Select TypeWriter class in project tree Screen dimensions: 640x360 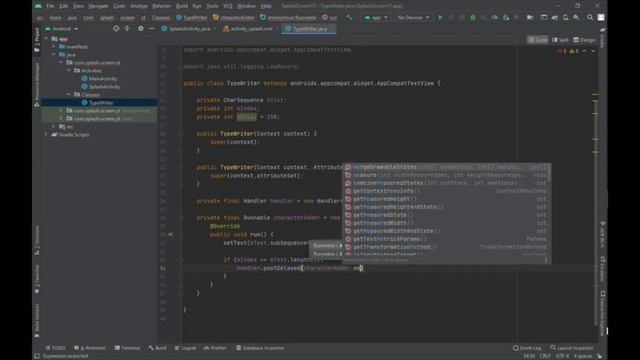[x=98, y=102]
